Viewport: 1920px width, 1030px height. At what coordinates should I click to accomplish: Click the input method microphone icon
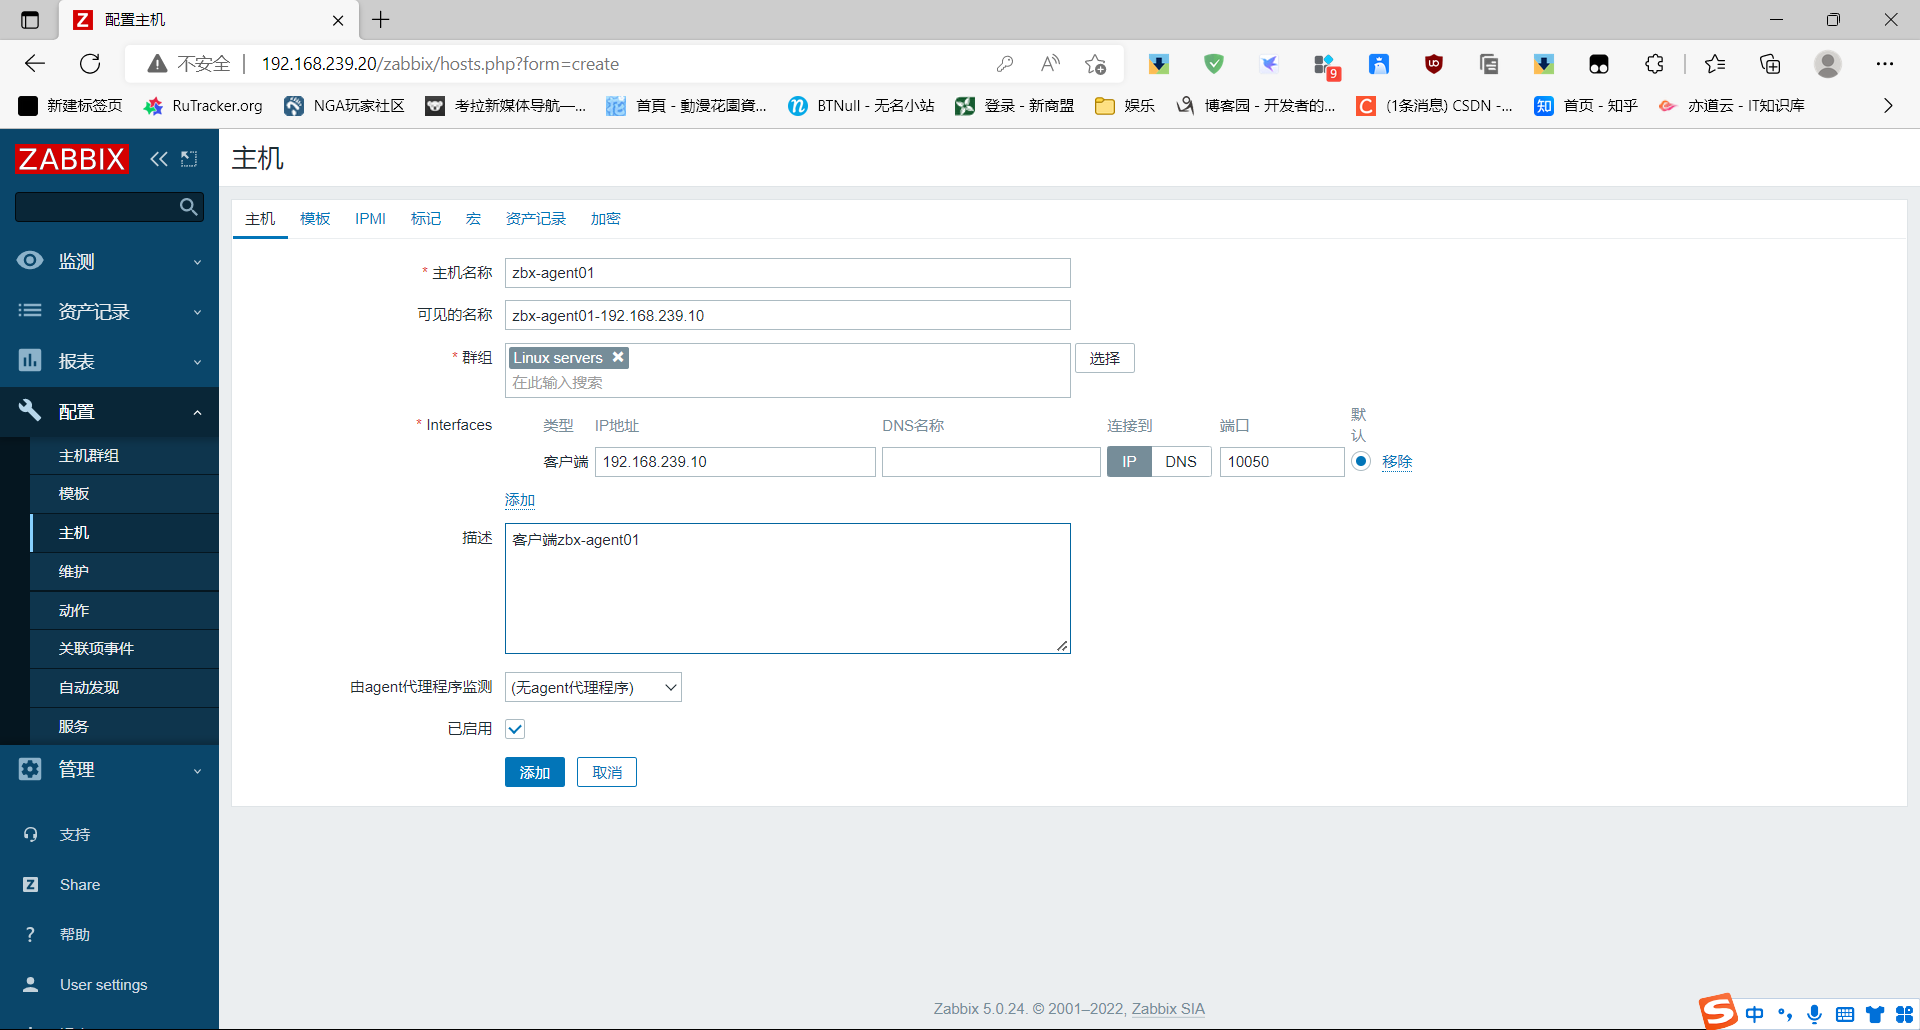[1815, 1015]
